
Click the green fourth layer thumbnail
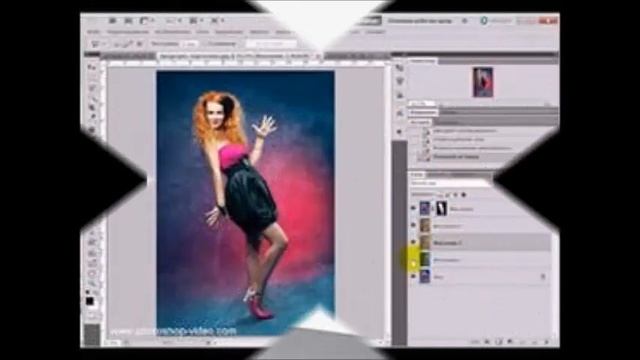click(x=425, y=259)
